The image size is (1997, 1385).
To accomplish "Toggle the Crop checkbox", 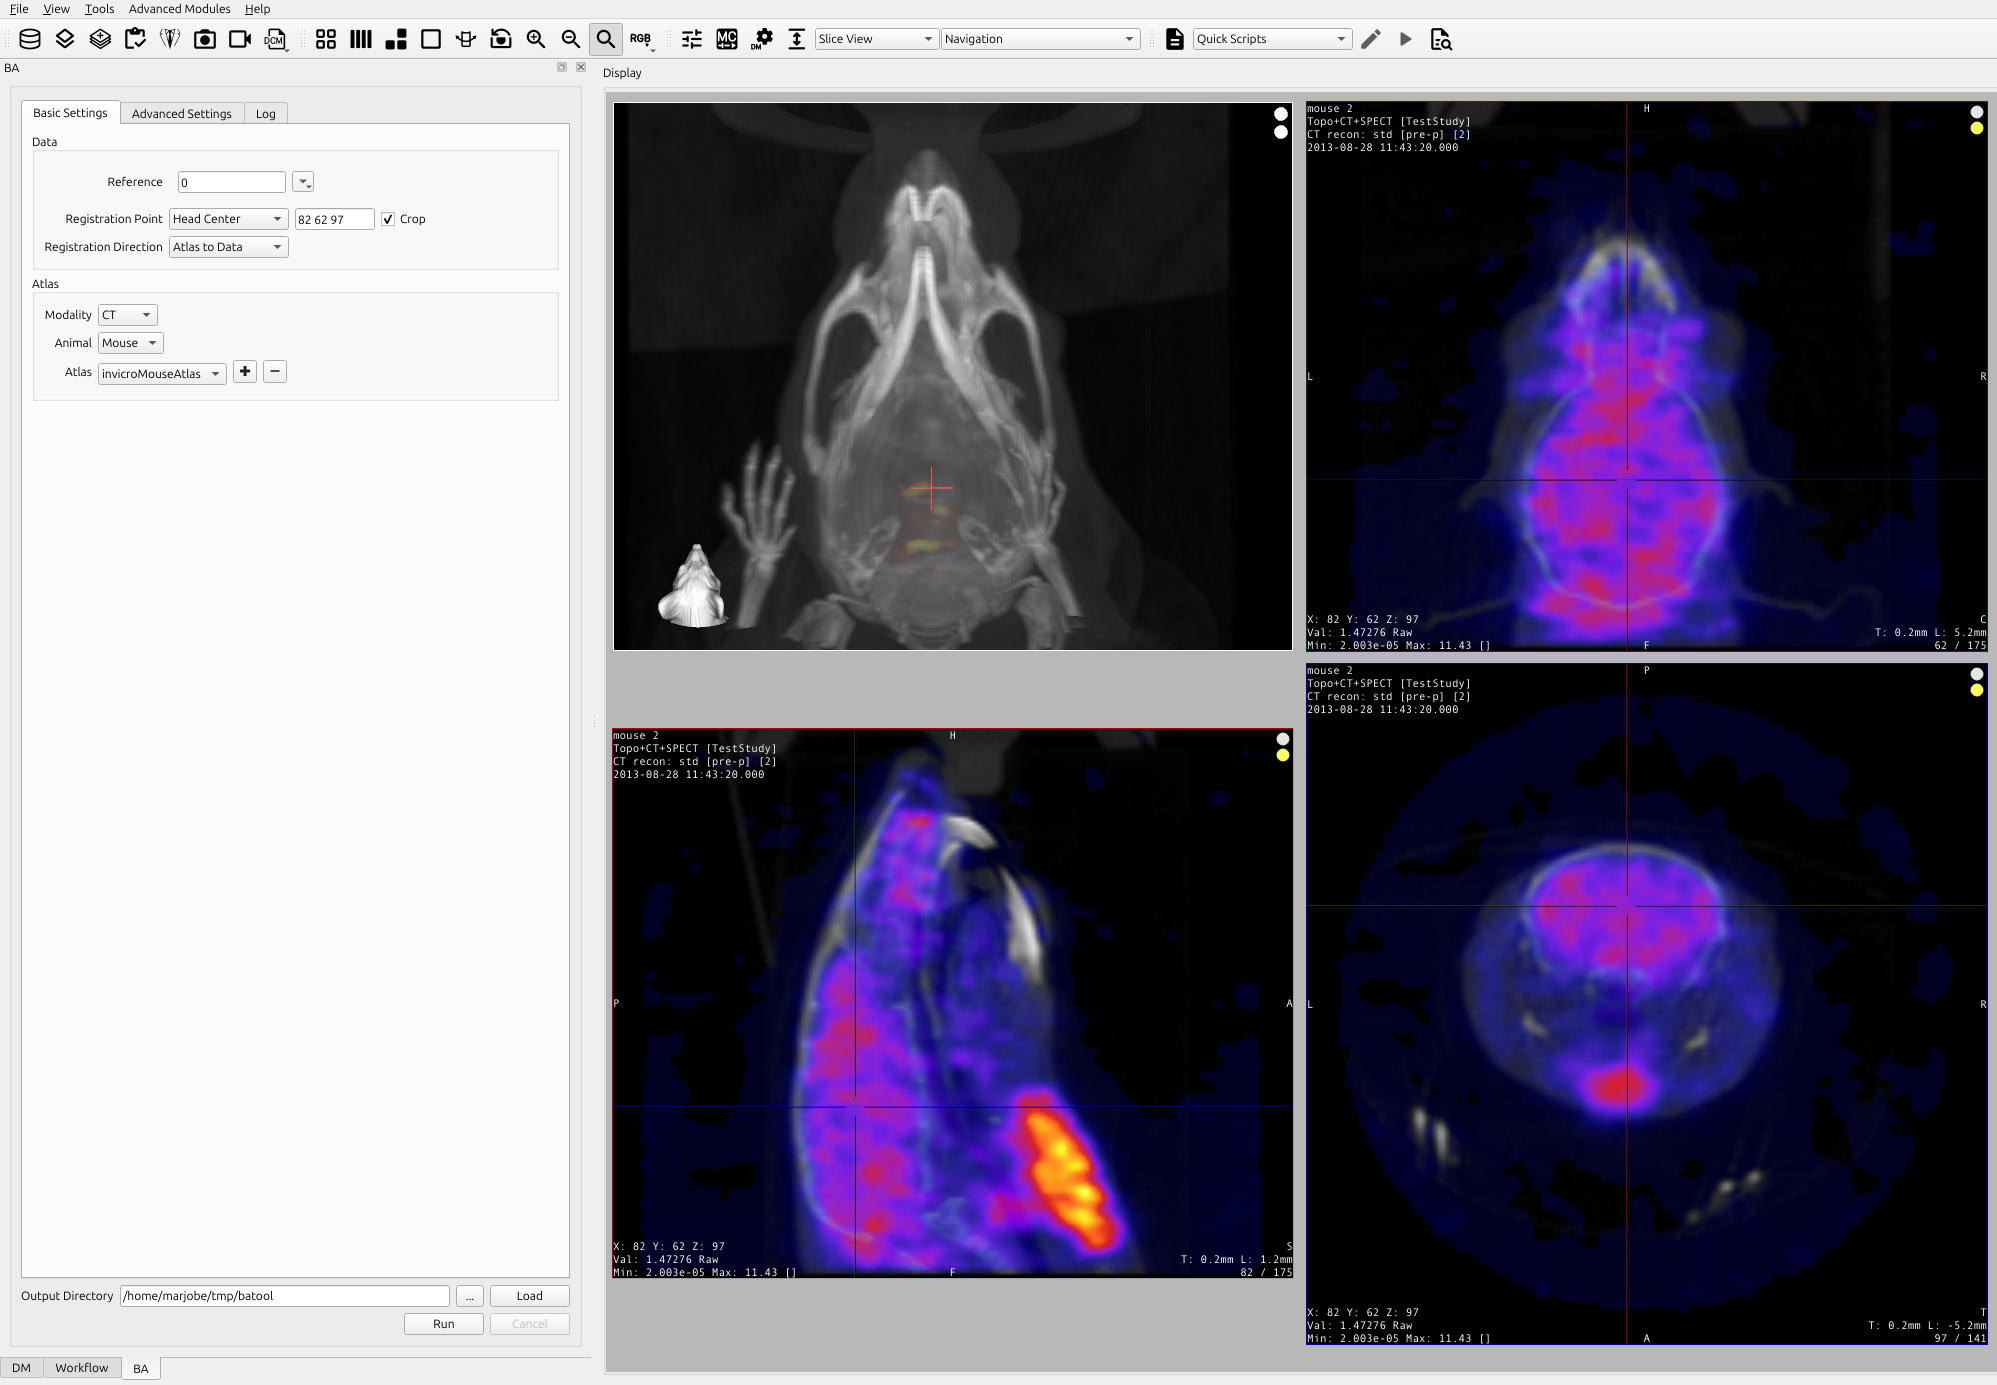I will coord(388,219).
